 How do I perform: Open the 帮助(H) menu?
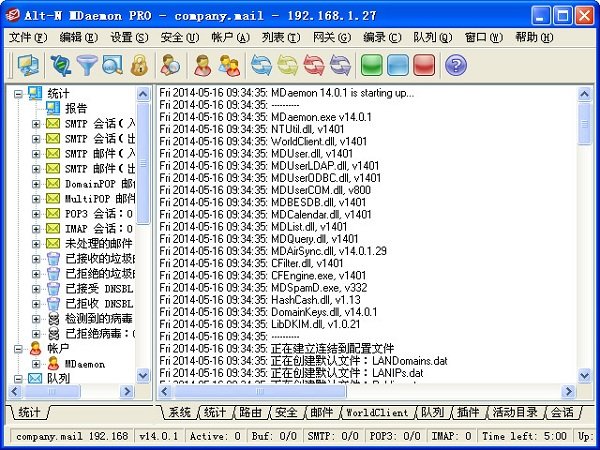point(534,38)
